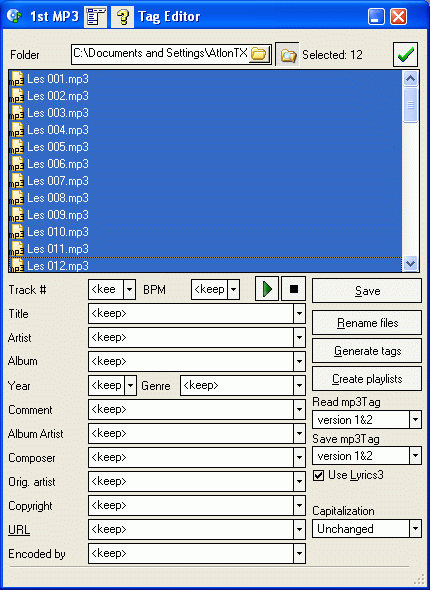Select file Les 004.mp3
430x590 pixels.
[205, 130]
